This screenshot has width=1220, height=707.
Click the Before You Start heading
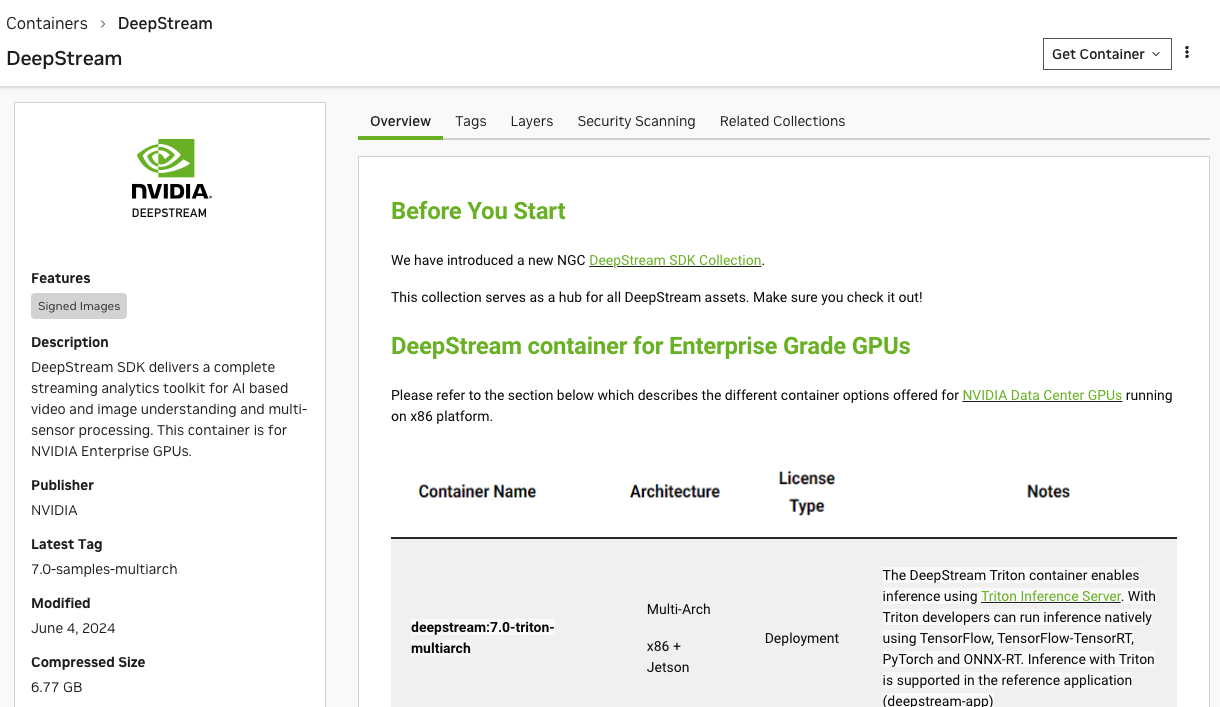478,211
